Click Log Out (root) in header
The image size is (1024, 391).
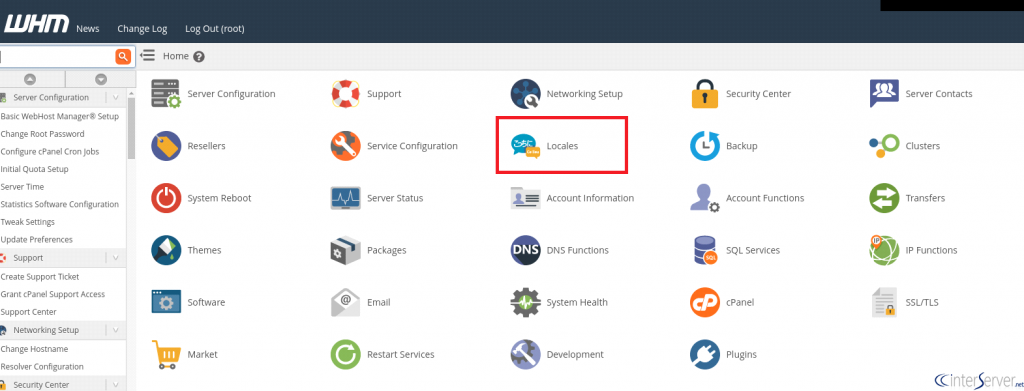click(215, 29)
